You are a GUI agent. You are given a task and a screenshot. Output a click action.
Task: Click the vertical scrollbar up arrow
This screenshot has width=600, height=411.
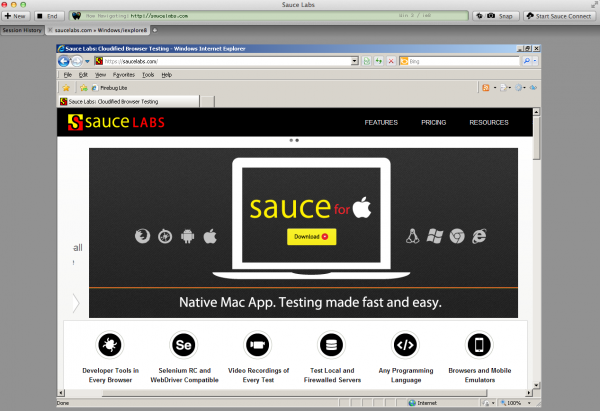point(536,112)
